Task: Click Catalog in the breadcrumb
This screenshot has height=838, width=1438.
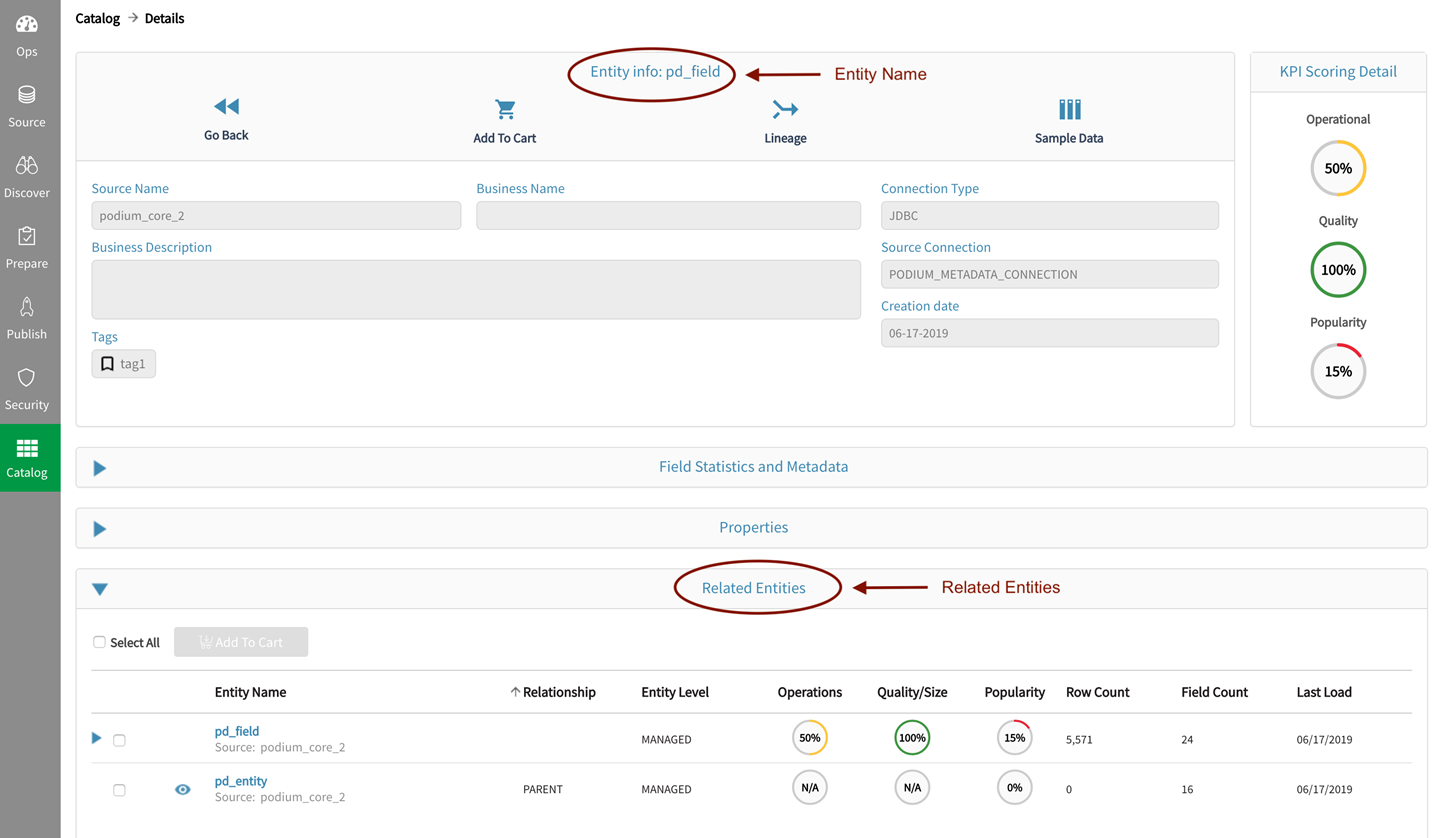Action: tap(97, 18)
